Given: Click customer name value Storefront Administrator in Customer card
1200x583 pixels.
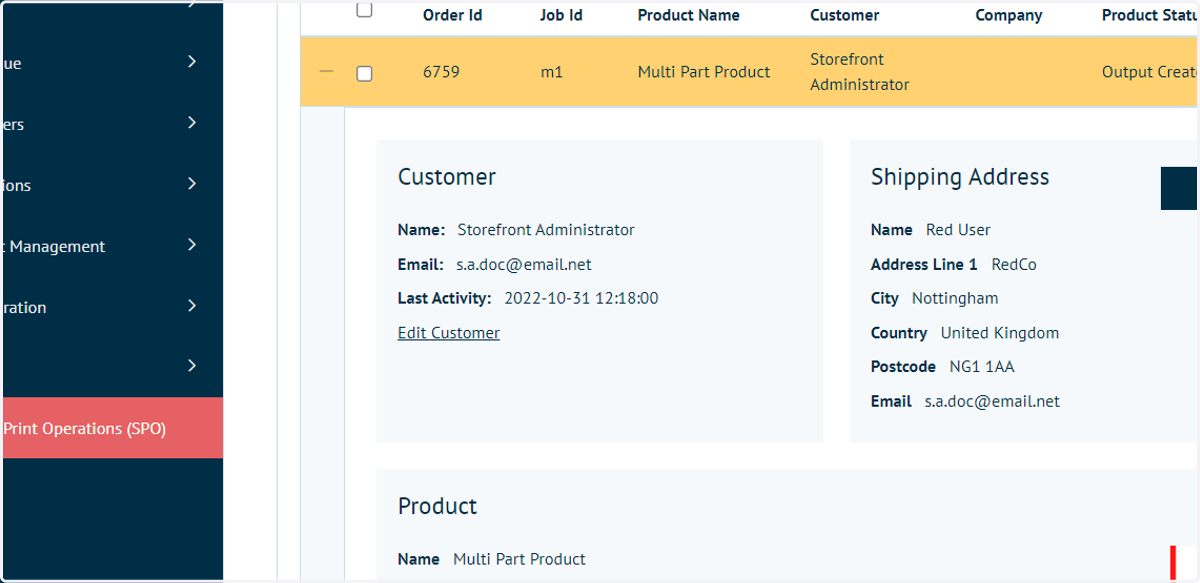Looking at the screenshot, I should (x=546, y=230).
